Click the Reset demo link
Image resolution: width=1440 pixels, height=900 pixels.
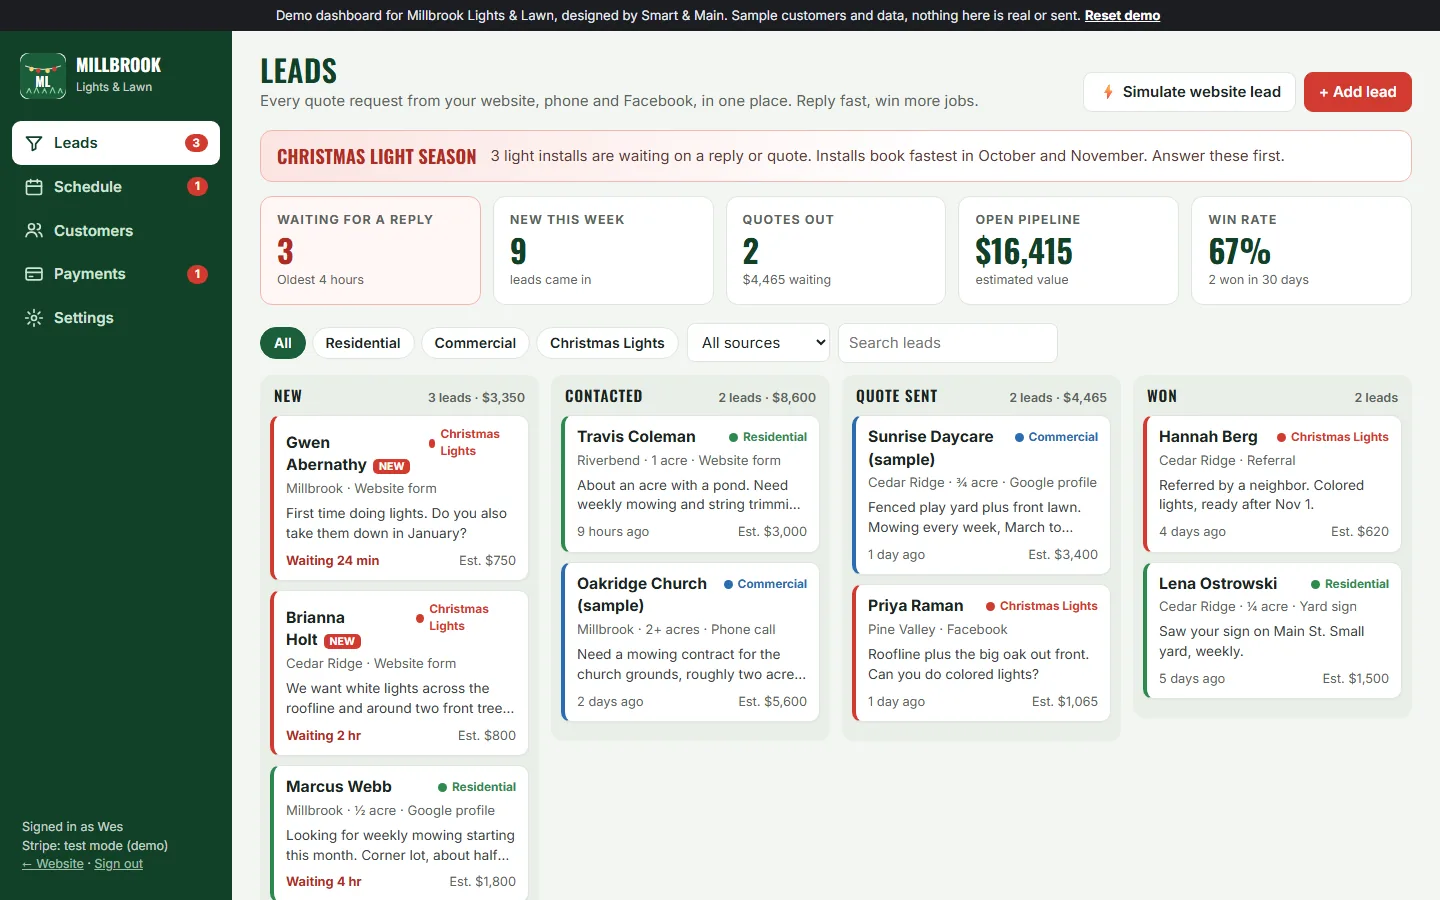point(1122,16)
